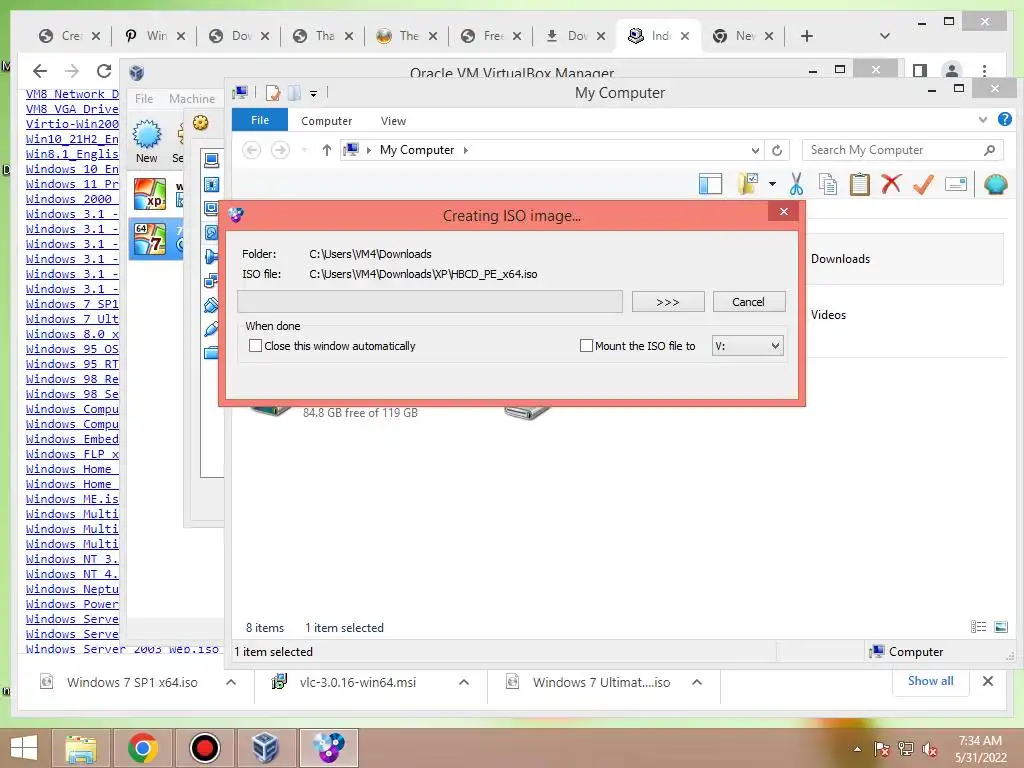Click the New machine icon in VirtualBox Manager

tap(147, 141)
